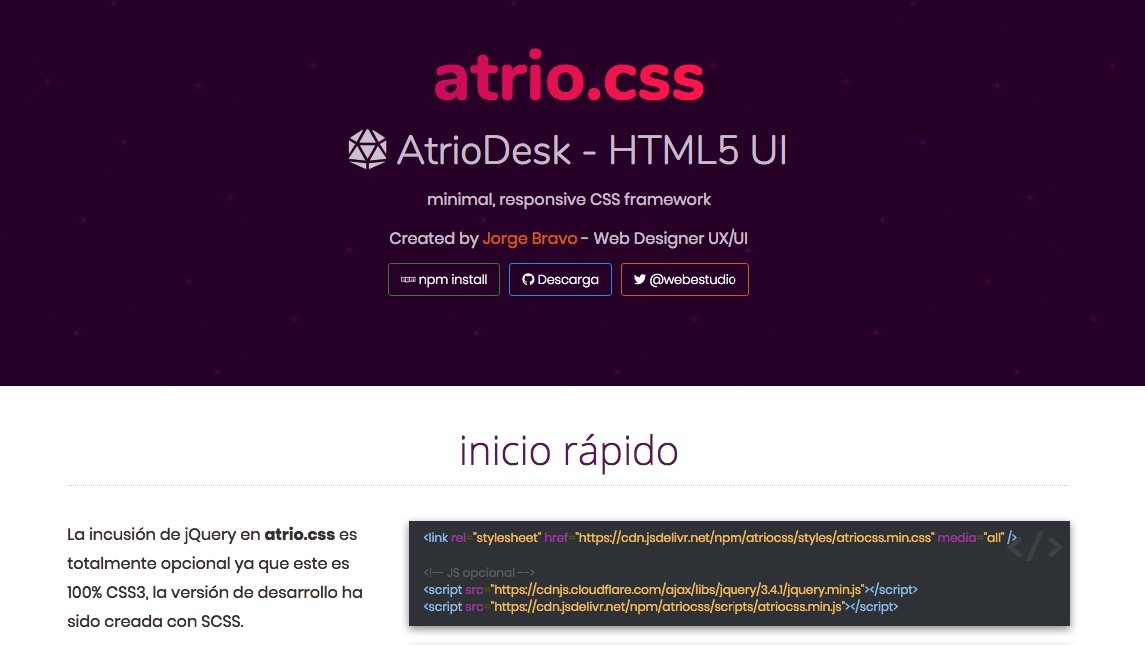Screen dimensions: 1145x645
Task: Open the Descarga GitHub button
Action: click(560, 279)
